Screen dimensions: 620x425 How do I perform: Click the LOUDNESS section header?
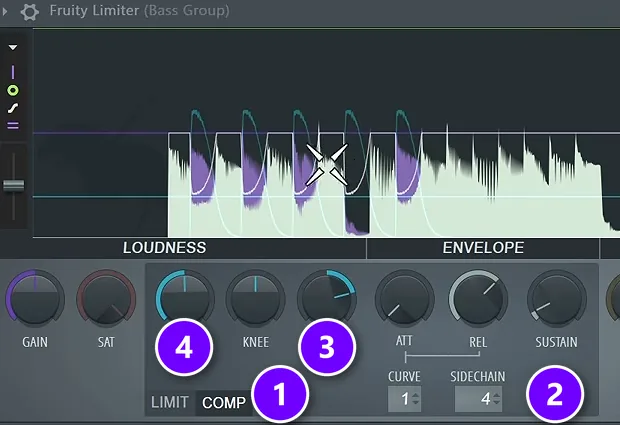[164, 248]
